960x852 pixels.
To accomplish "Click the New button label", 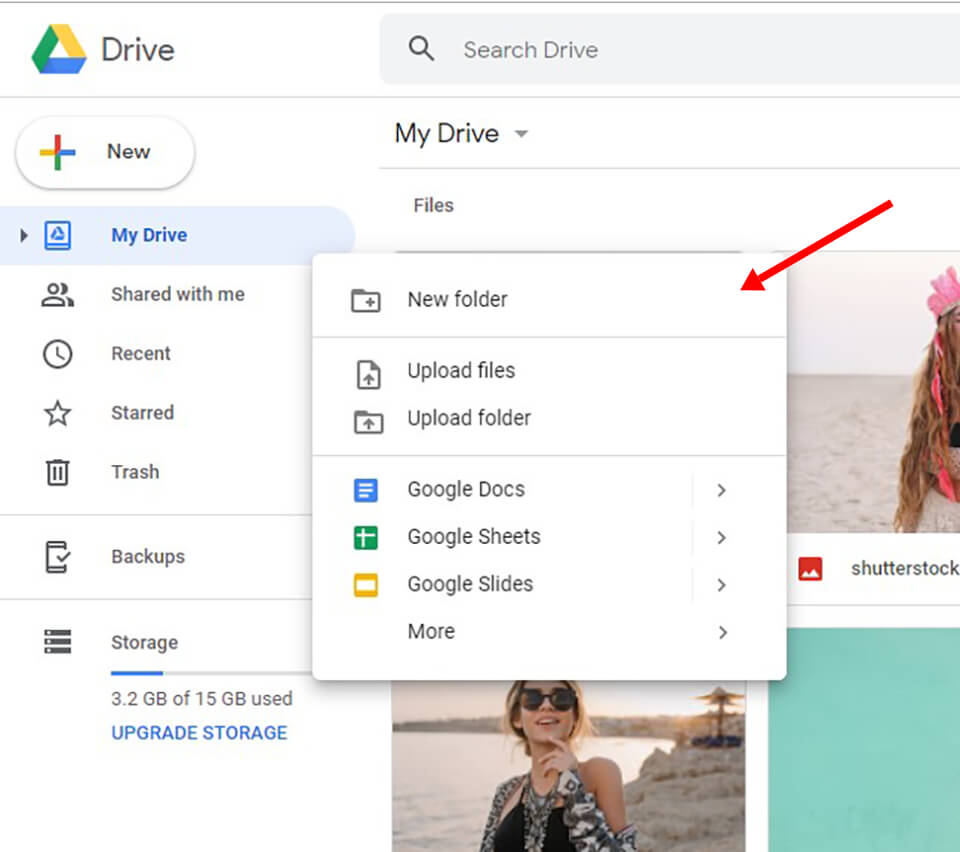I will (129, 151).
